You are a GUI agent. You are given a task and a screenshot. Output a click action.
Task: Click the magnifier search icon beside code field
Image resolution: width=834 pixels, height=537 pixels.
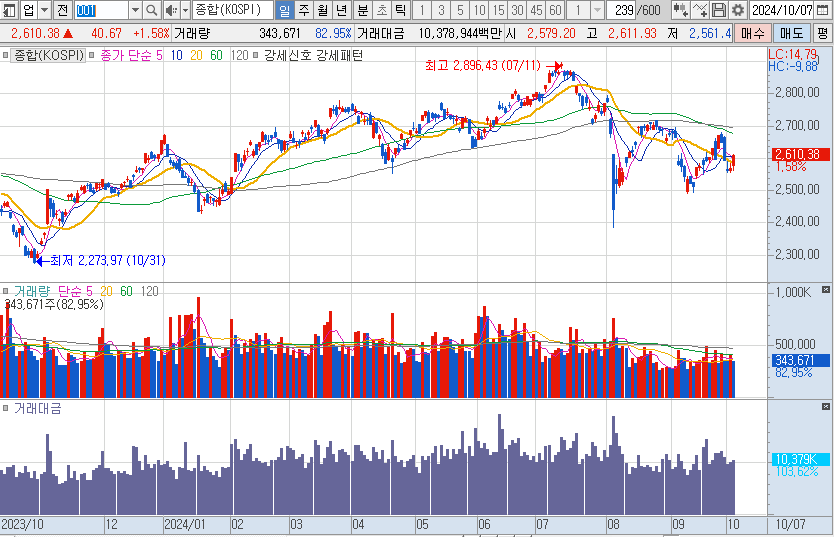tap(152, 10)
